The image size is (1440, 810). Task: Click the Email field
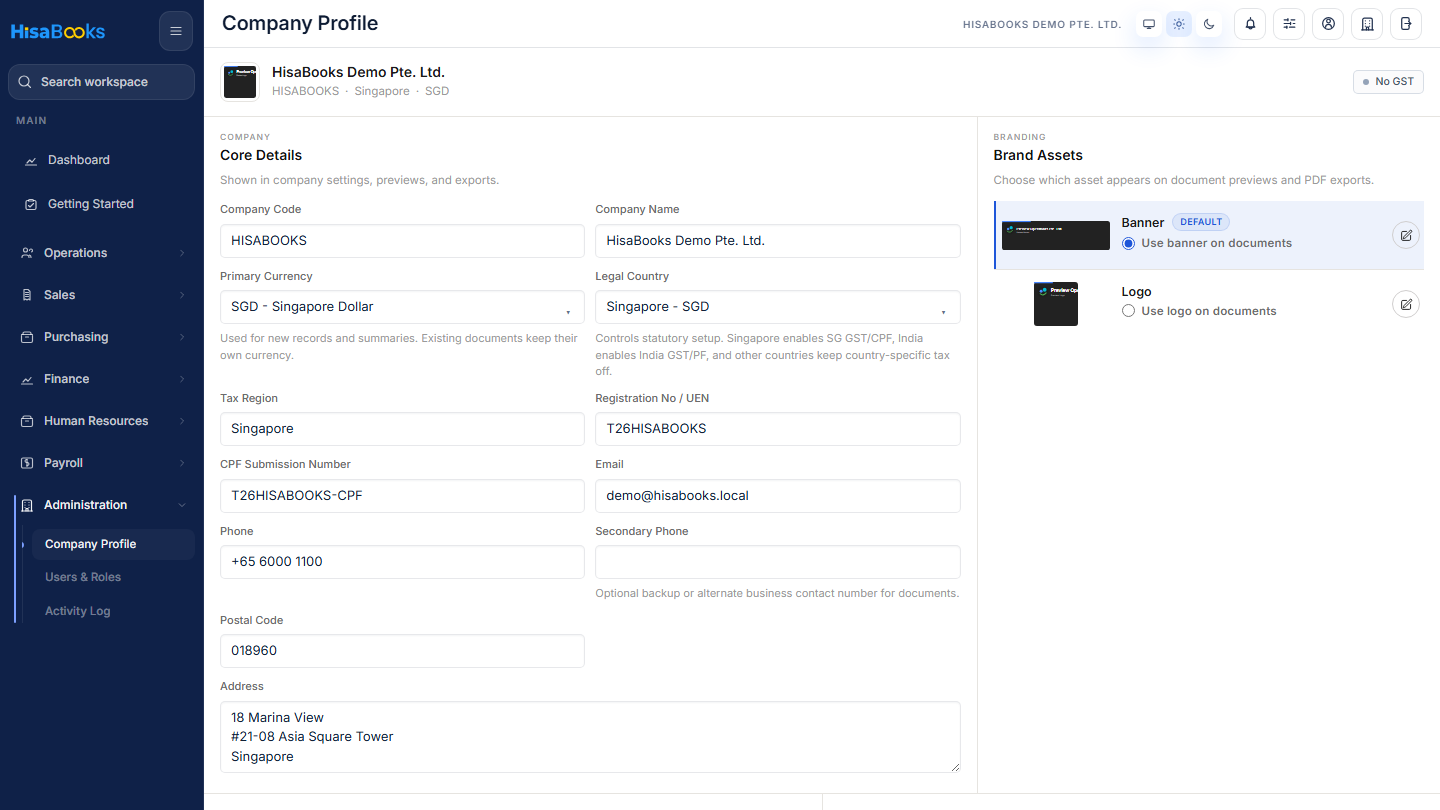[778, 496]
